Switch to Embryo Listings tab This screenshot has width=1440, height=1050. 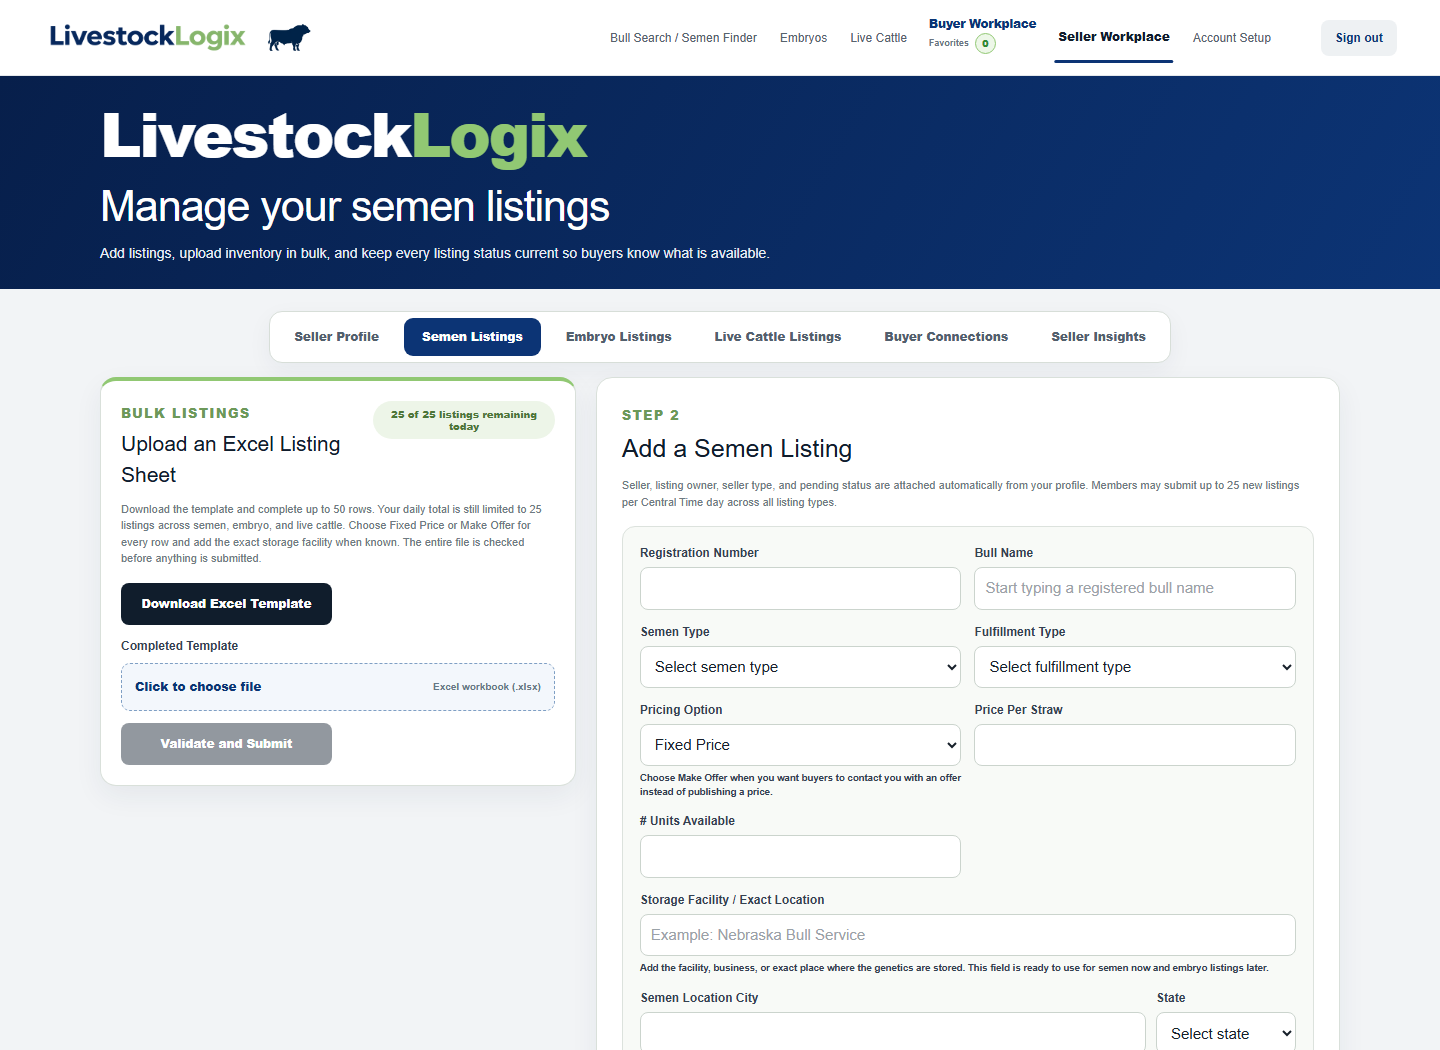(x=618, y=337)
